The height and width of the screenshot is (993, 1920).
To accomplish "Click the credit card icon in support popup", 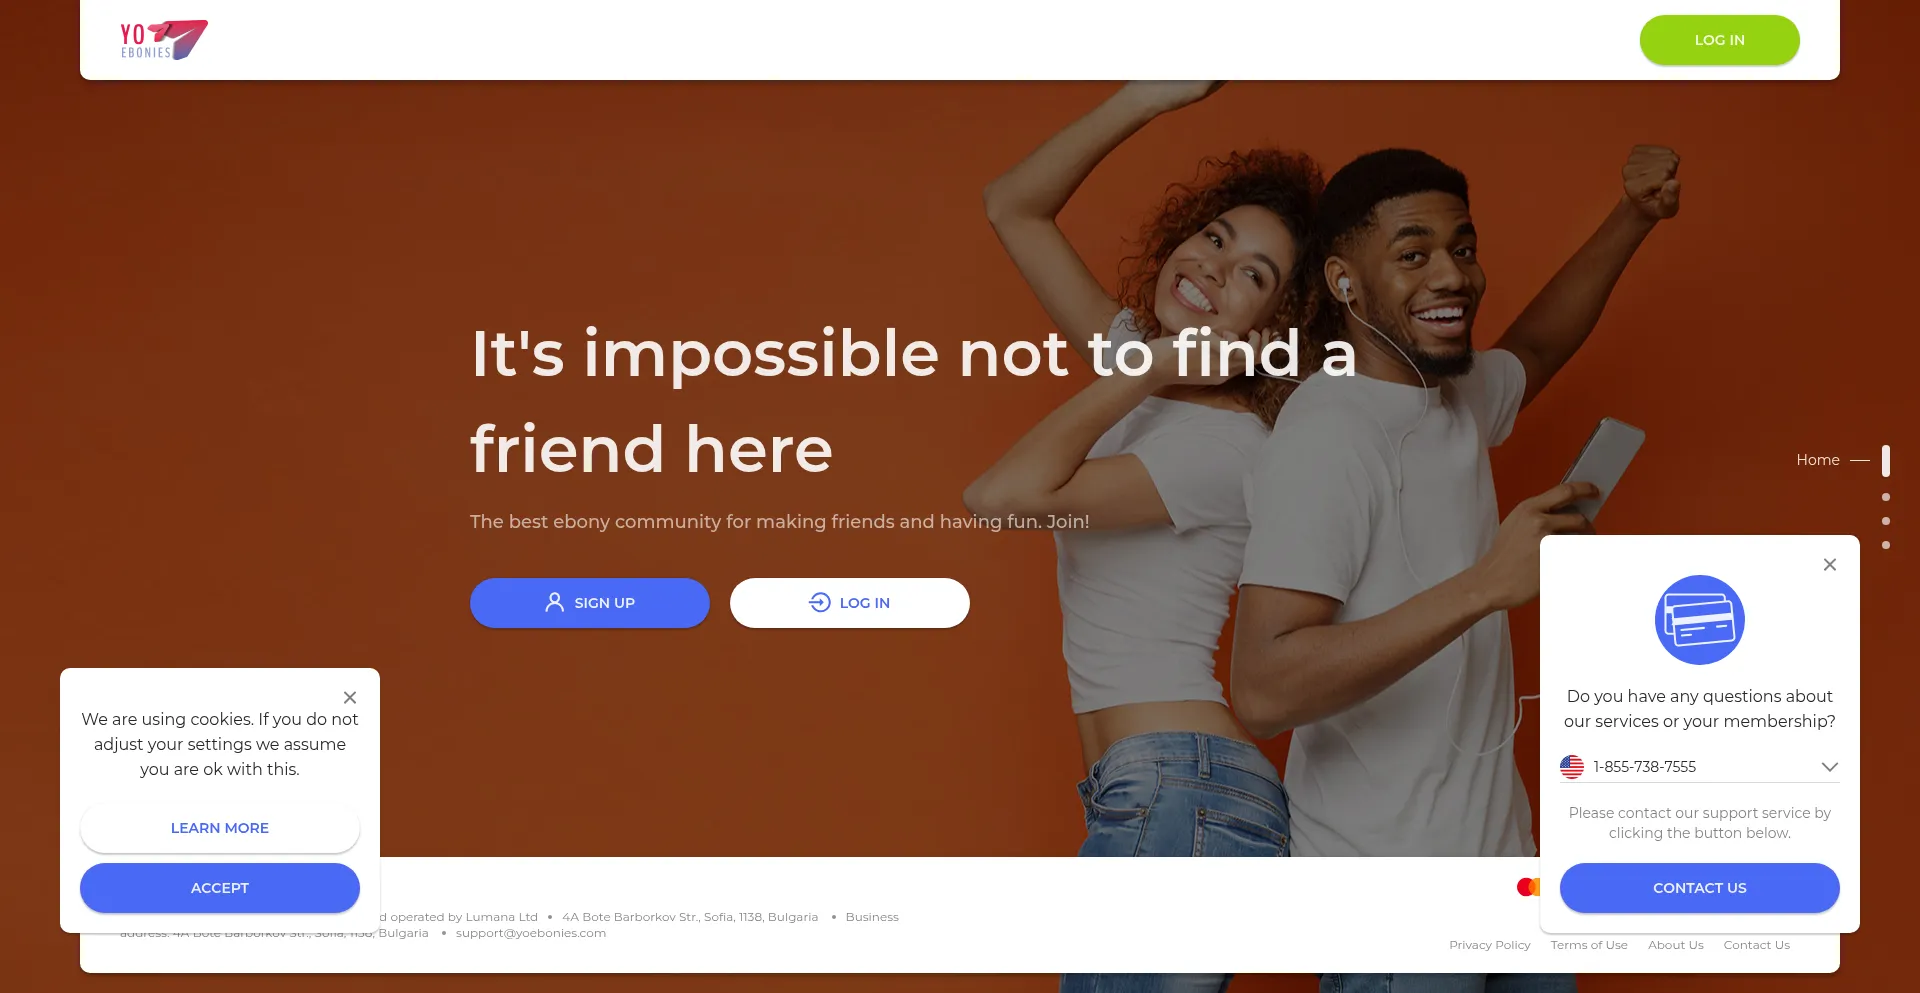I will [x=1700, y=620].
